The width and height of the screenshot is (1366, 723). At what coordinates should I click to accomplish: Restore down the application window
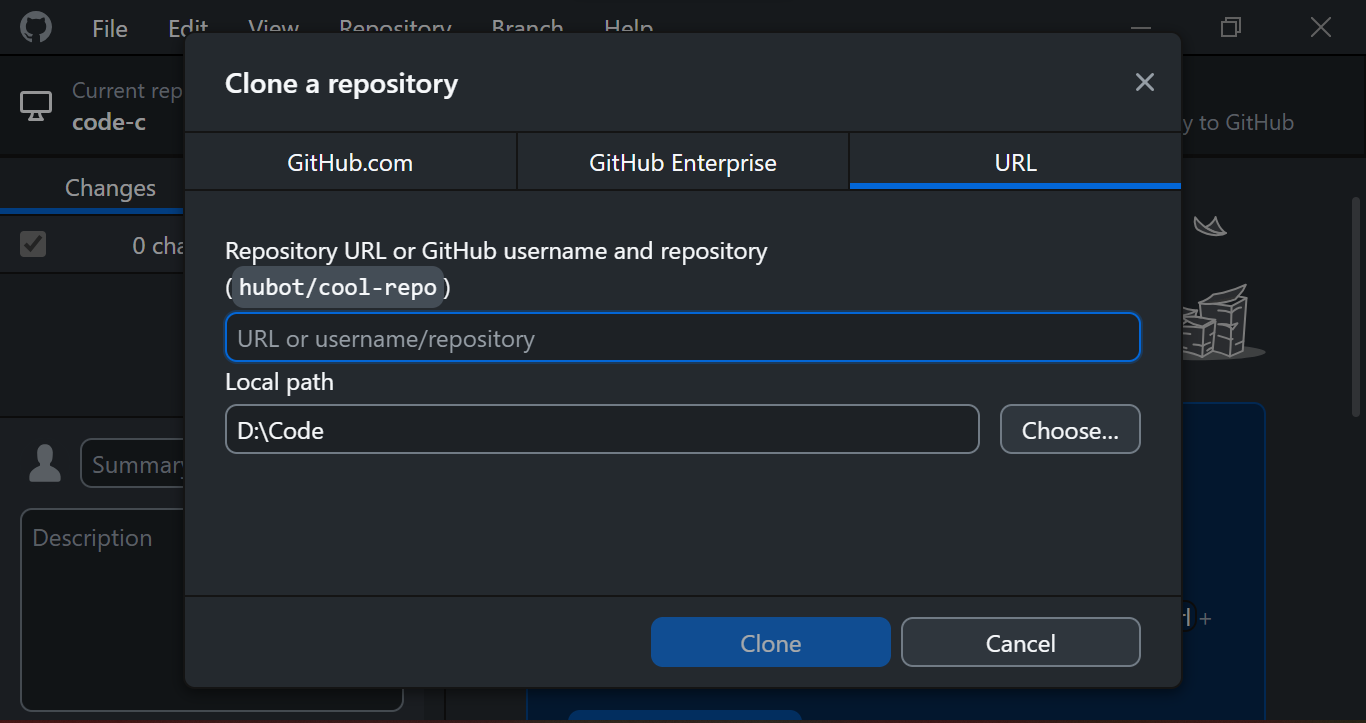(1231, 27)
